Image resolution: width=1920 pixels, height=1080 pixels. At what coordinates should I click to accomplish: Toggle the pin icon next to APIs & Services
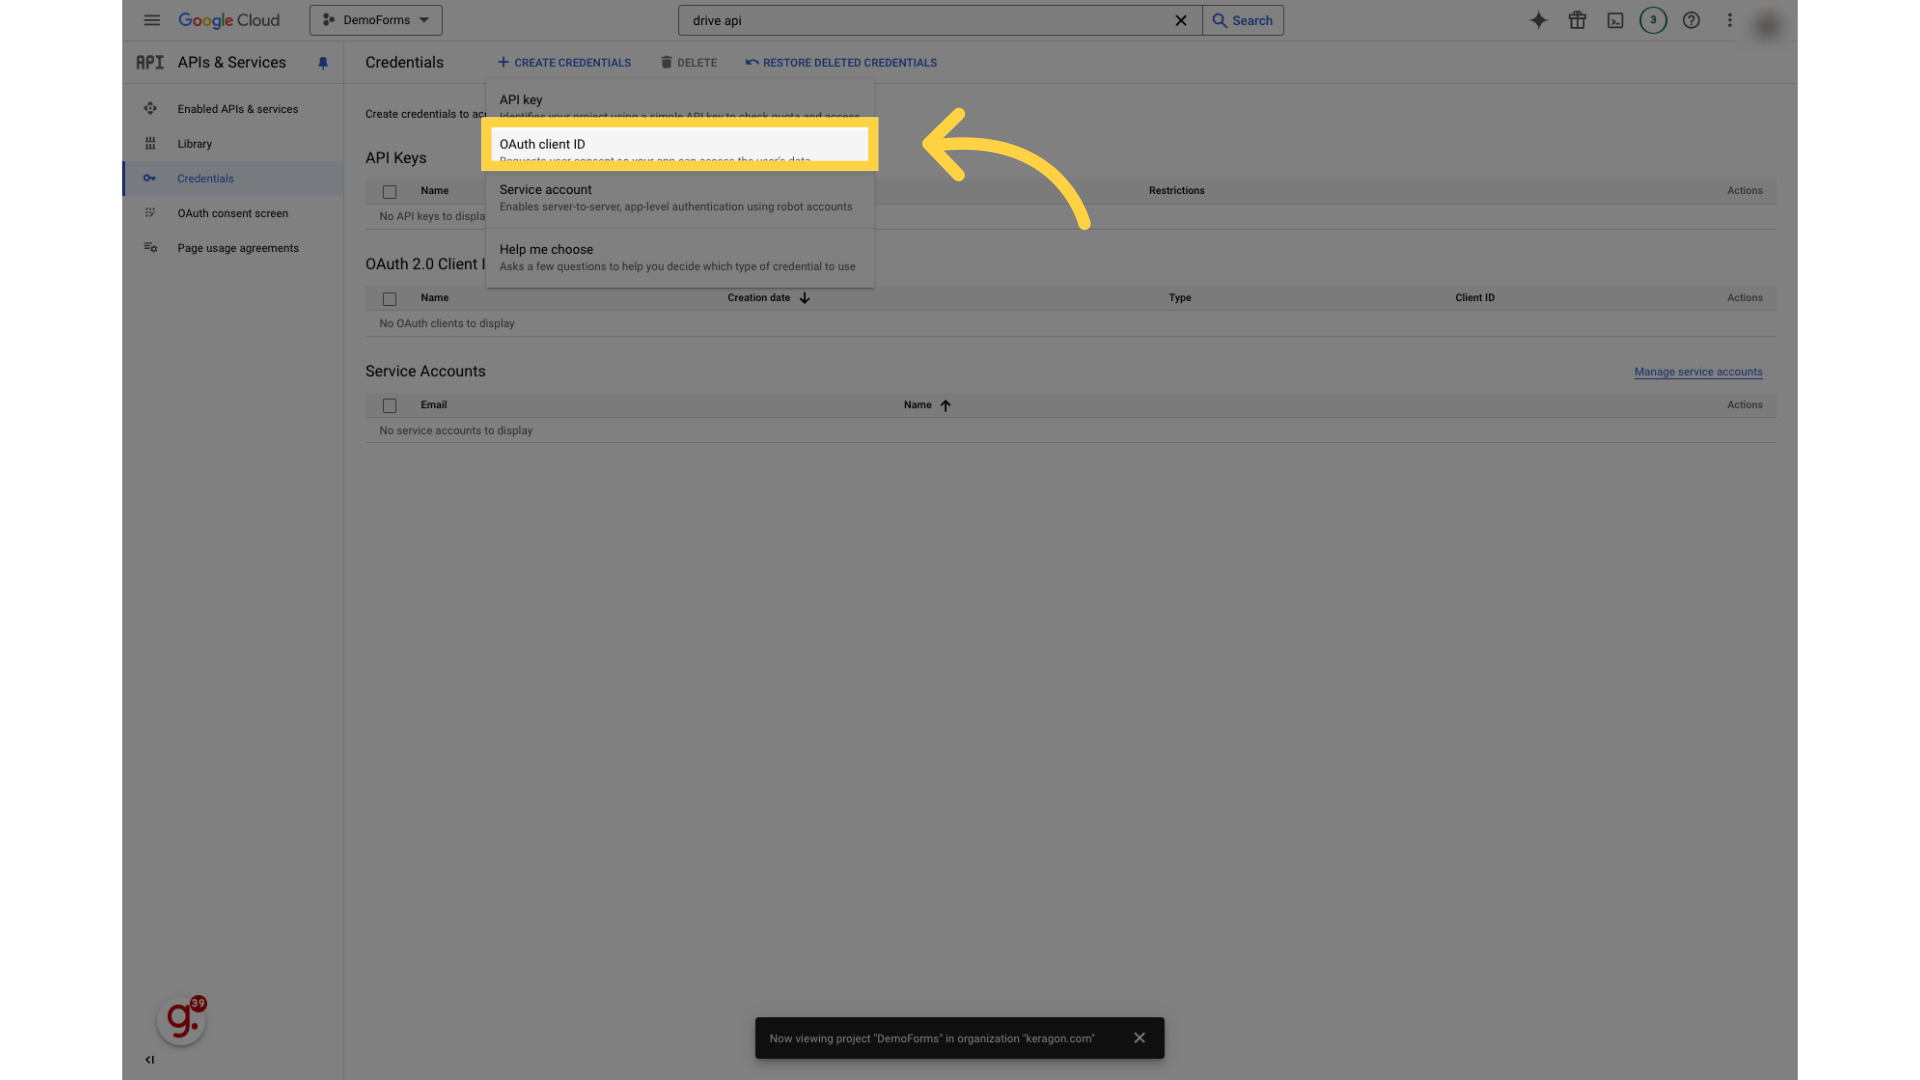323,63
